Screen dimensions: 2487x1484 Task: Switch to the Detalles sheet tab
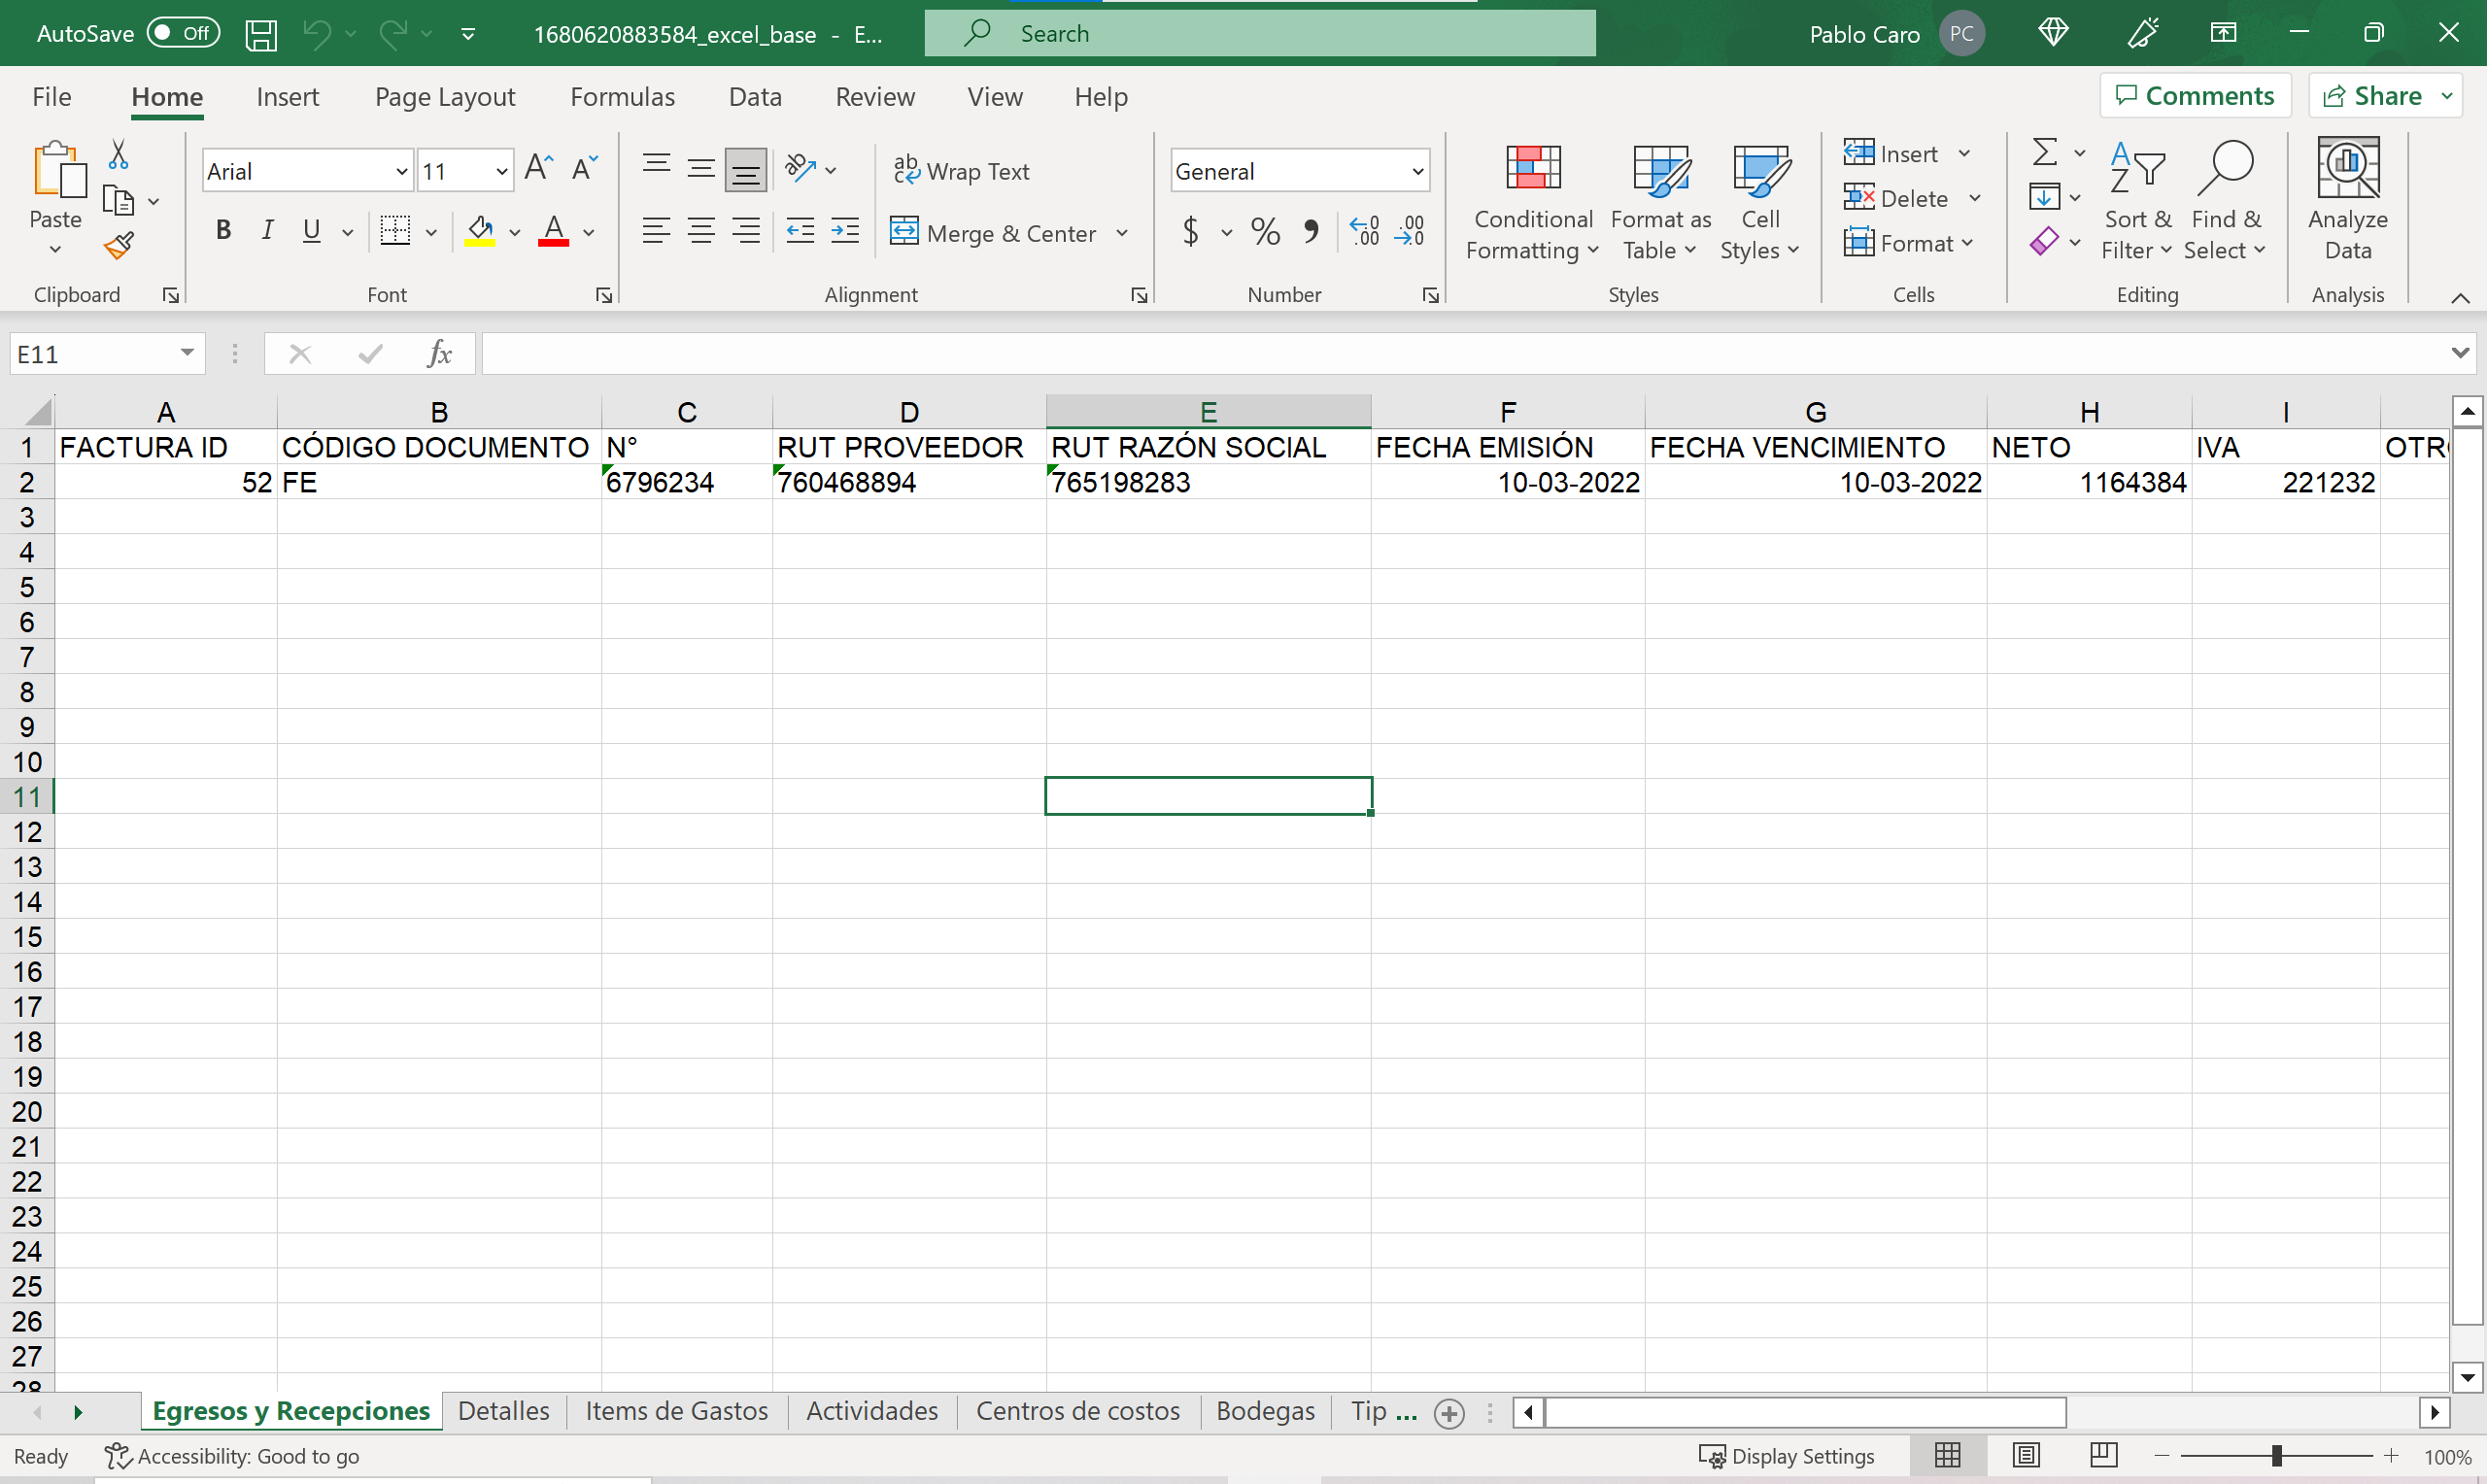click(503, 1411)
